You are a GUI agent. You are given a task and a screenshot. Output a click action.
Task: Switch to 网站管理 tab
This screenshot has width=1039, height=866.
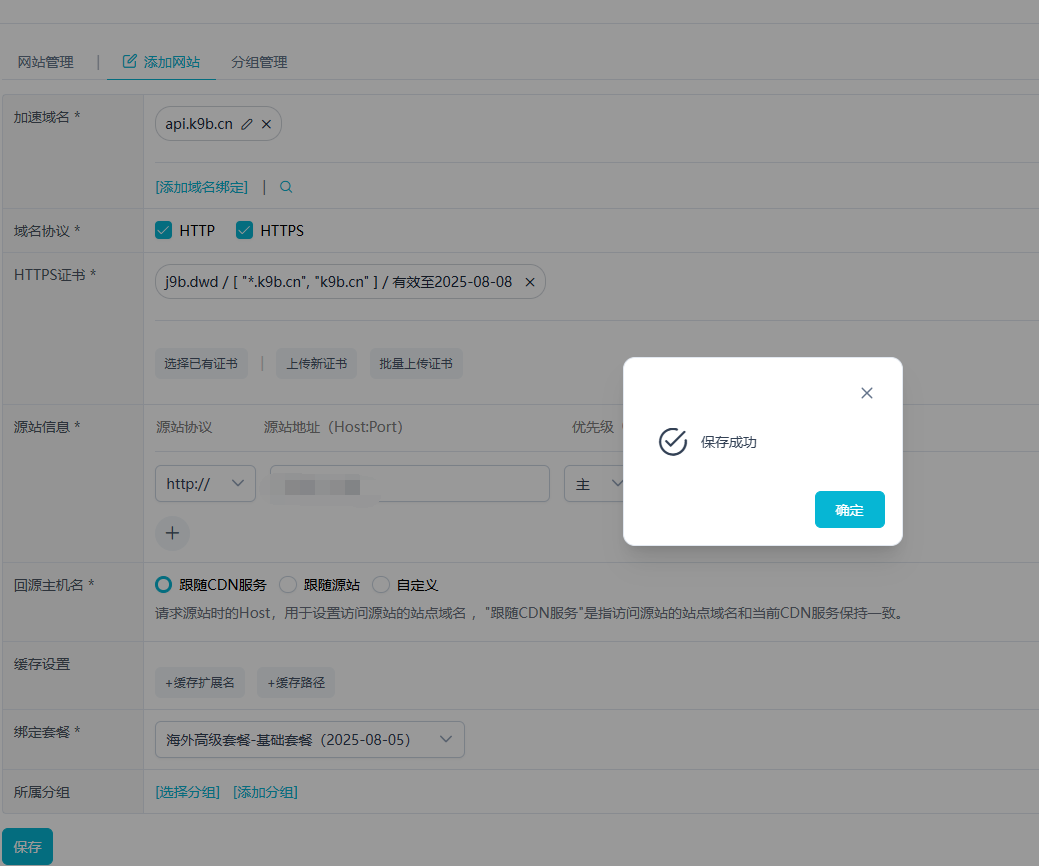click(x=45, y=62)
